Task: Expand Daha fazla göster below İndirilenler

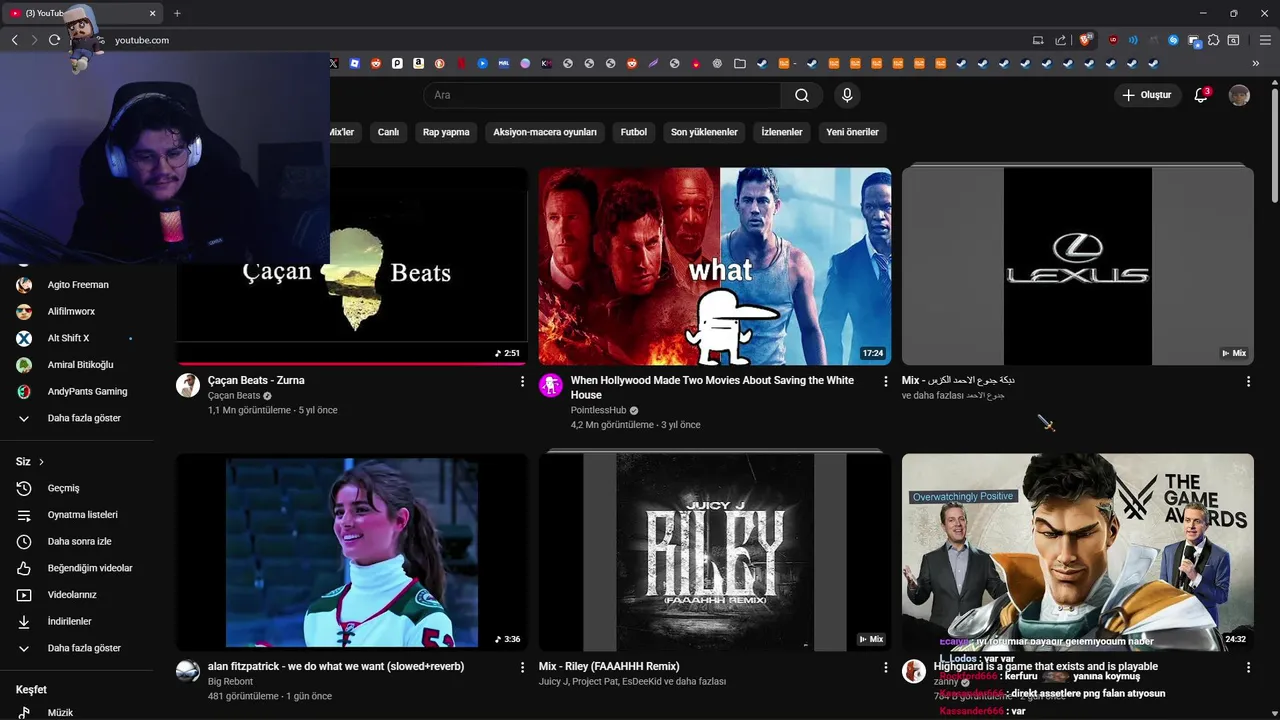Action: [x=77, y=648]
